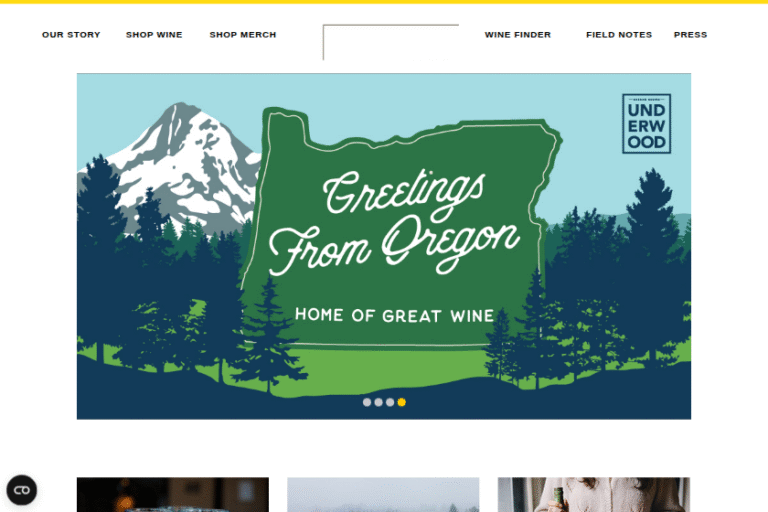Open the right thumbnail with woman
Image resolution: width=768 pixels, height=512 pixels.
coord(594,495)
